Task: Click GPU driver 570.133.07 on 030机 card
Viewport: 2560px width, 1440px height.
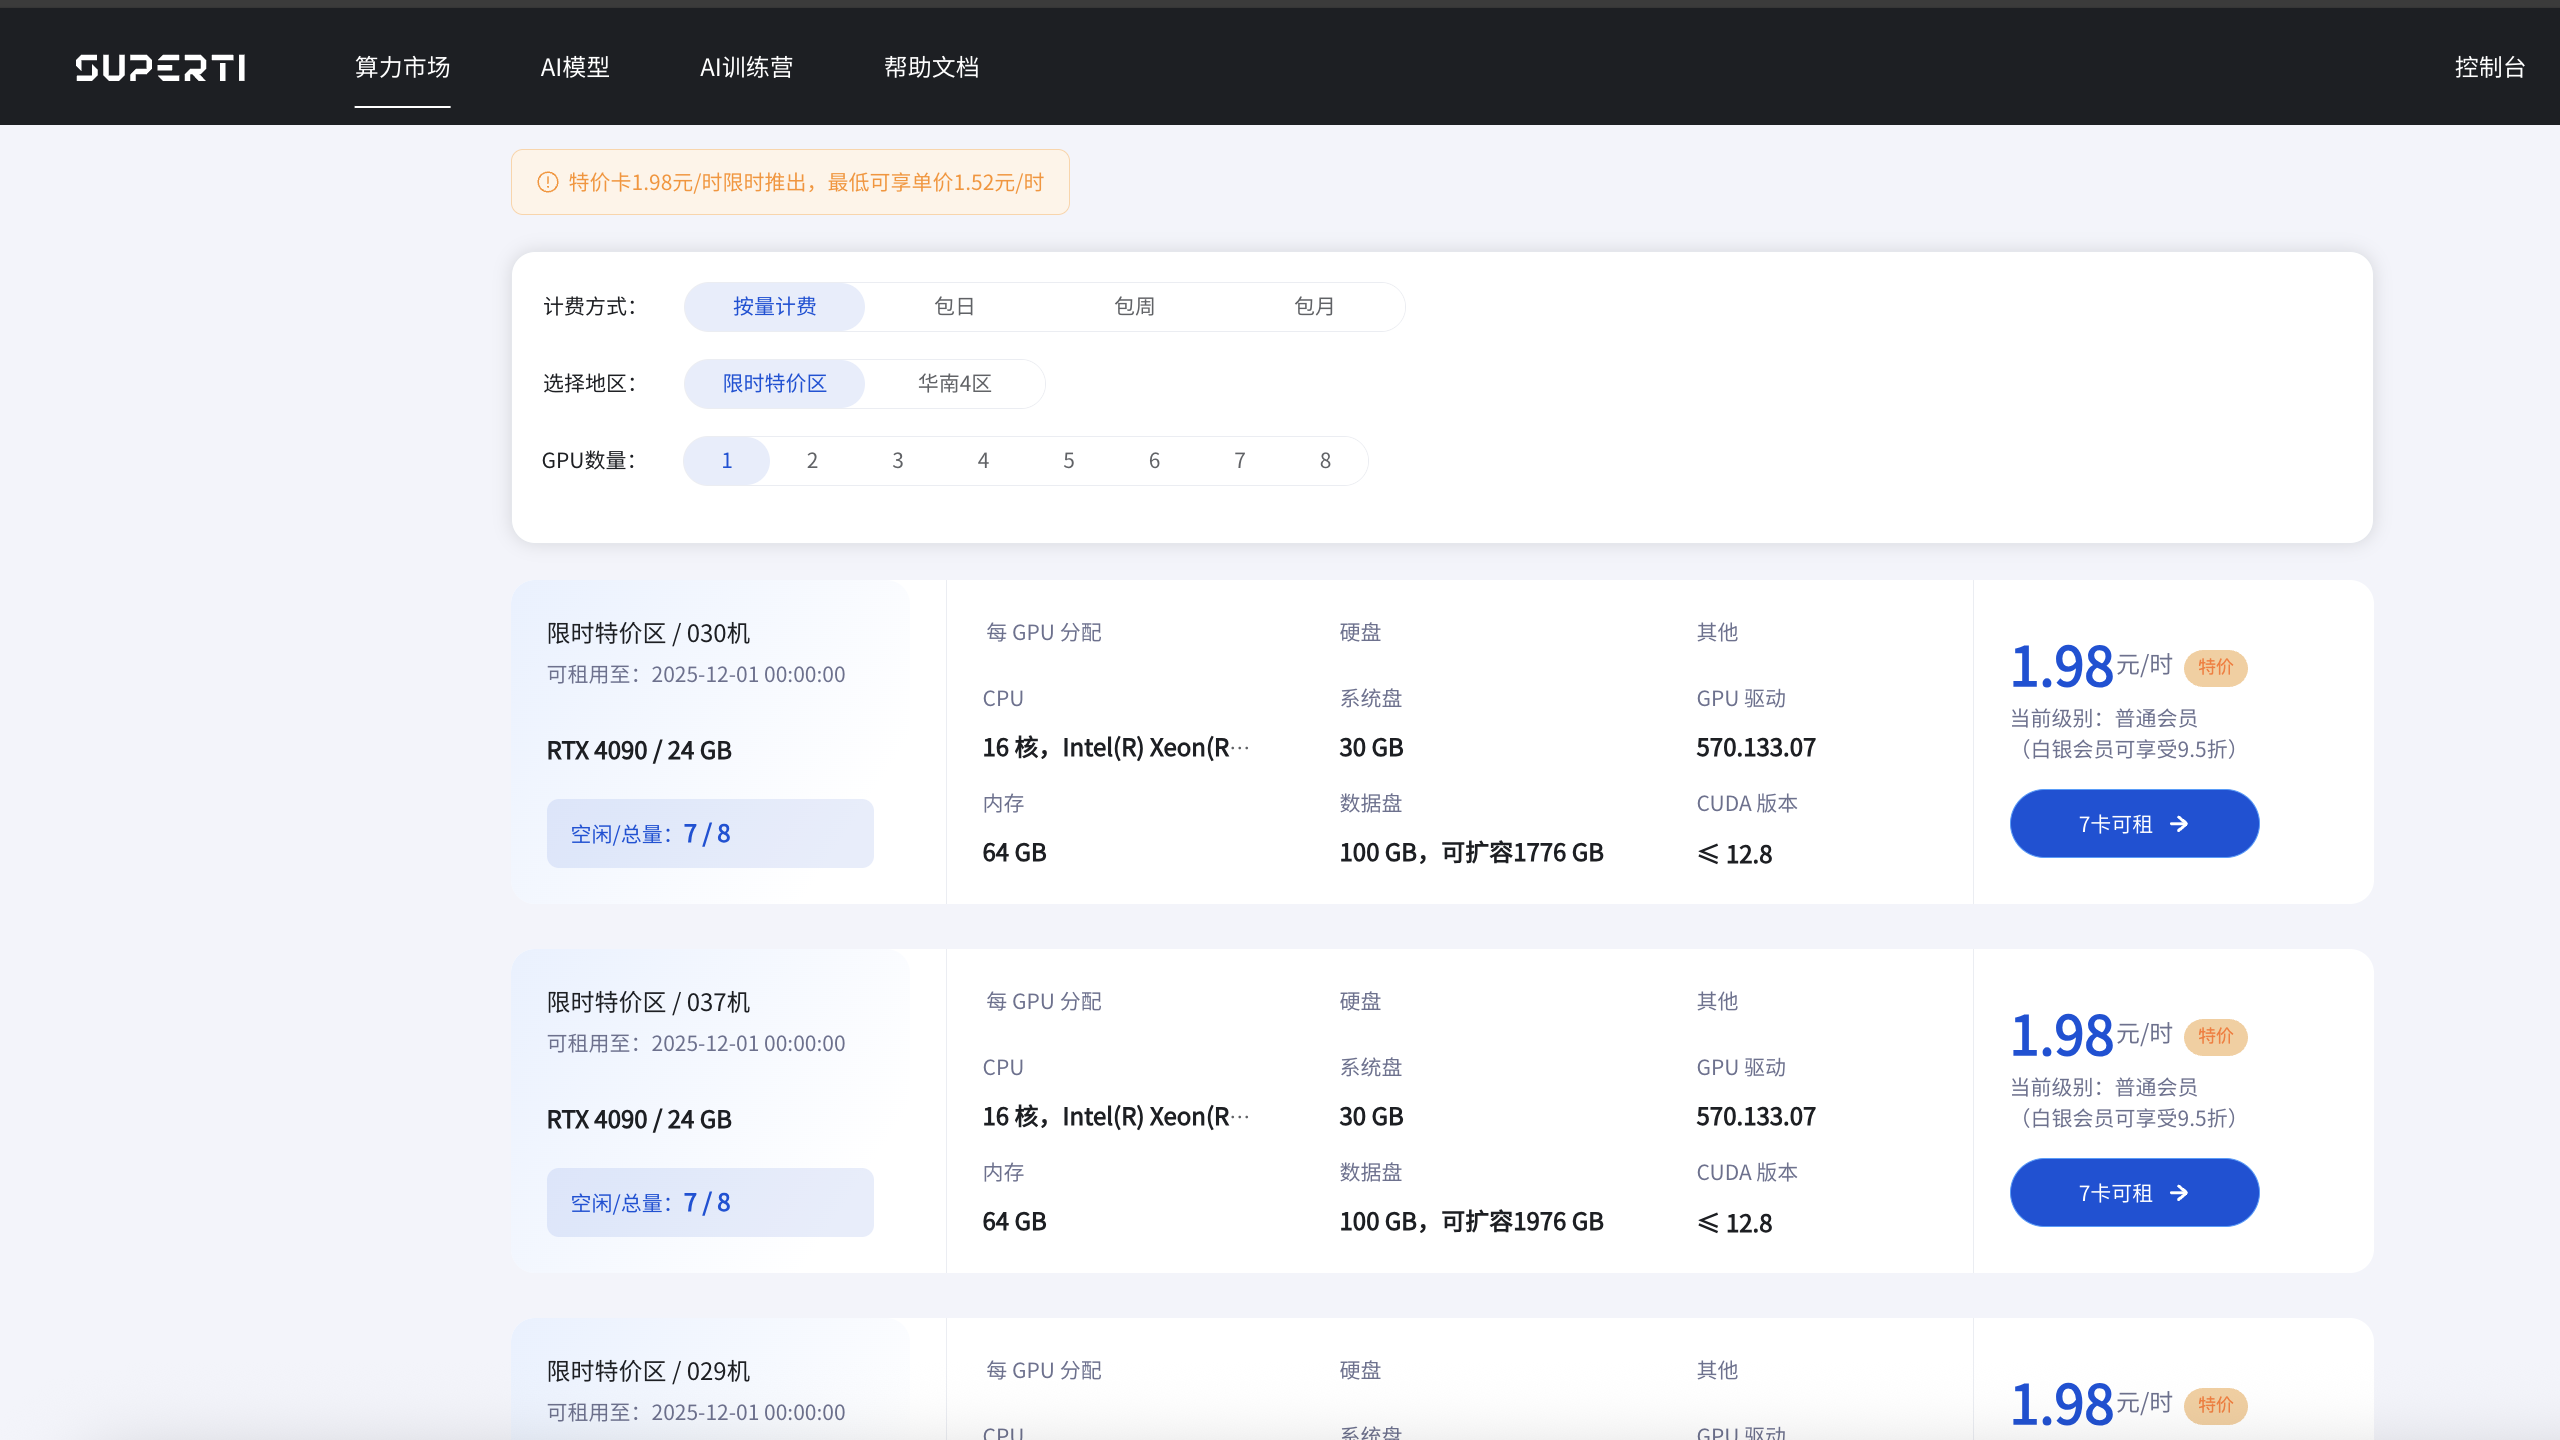Action: [x=1756, y=748]
